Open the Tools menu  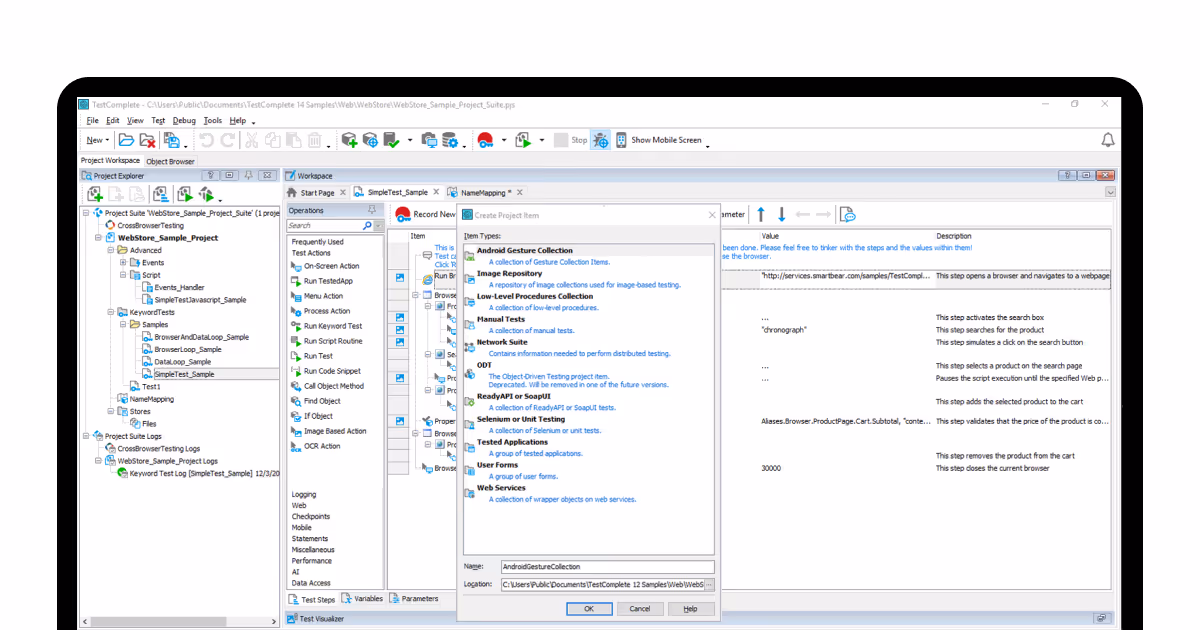(212, 120)
